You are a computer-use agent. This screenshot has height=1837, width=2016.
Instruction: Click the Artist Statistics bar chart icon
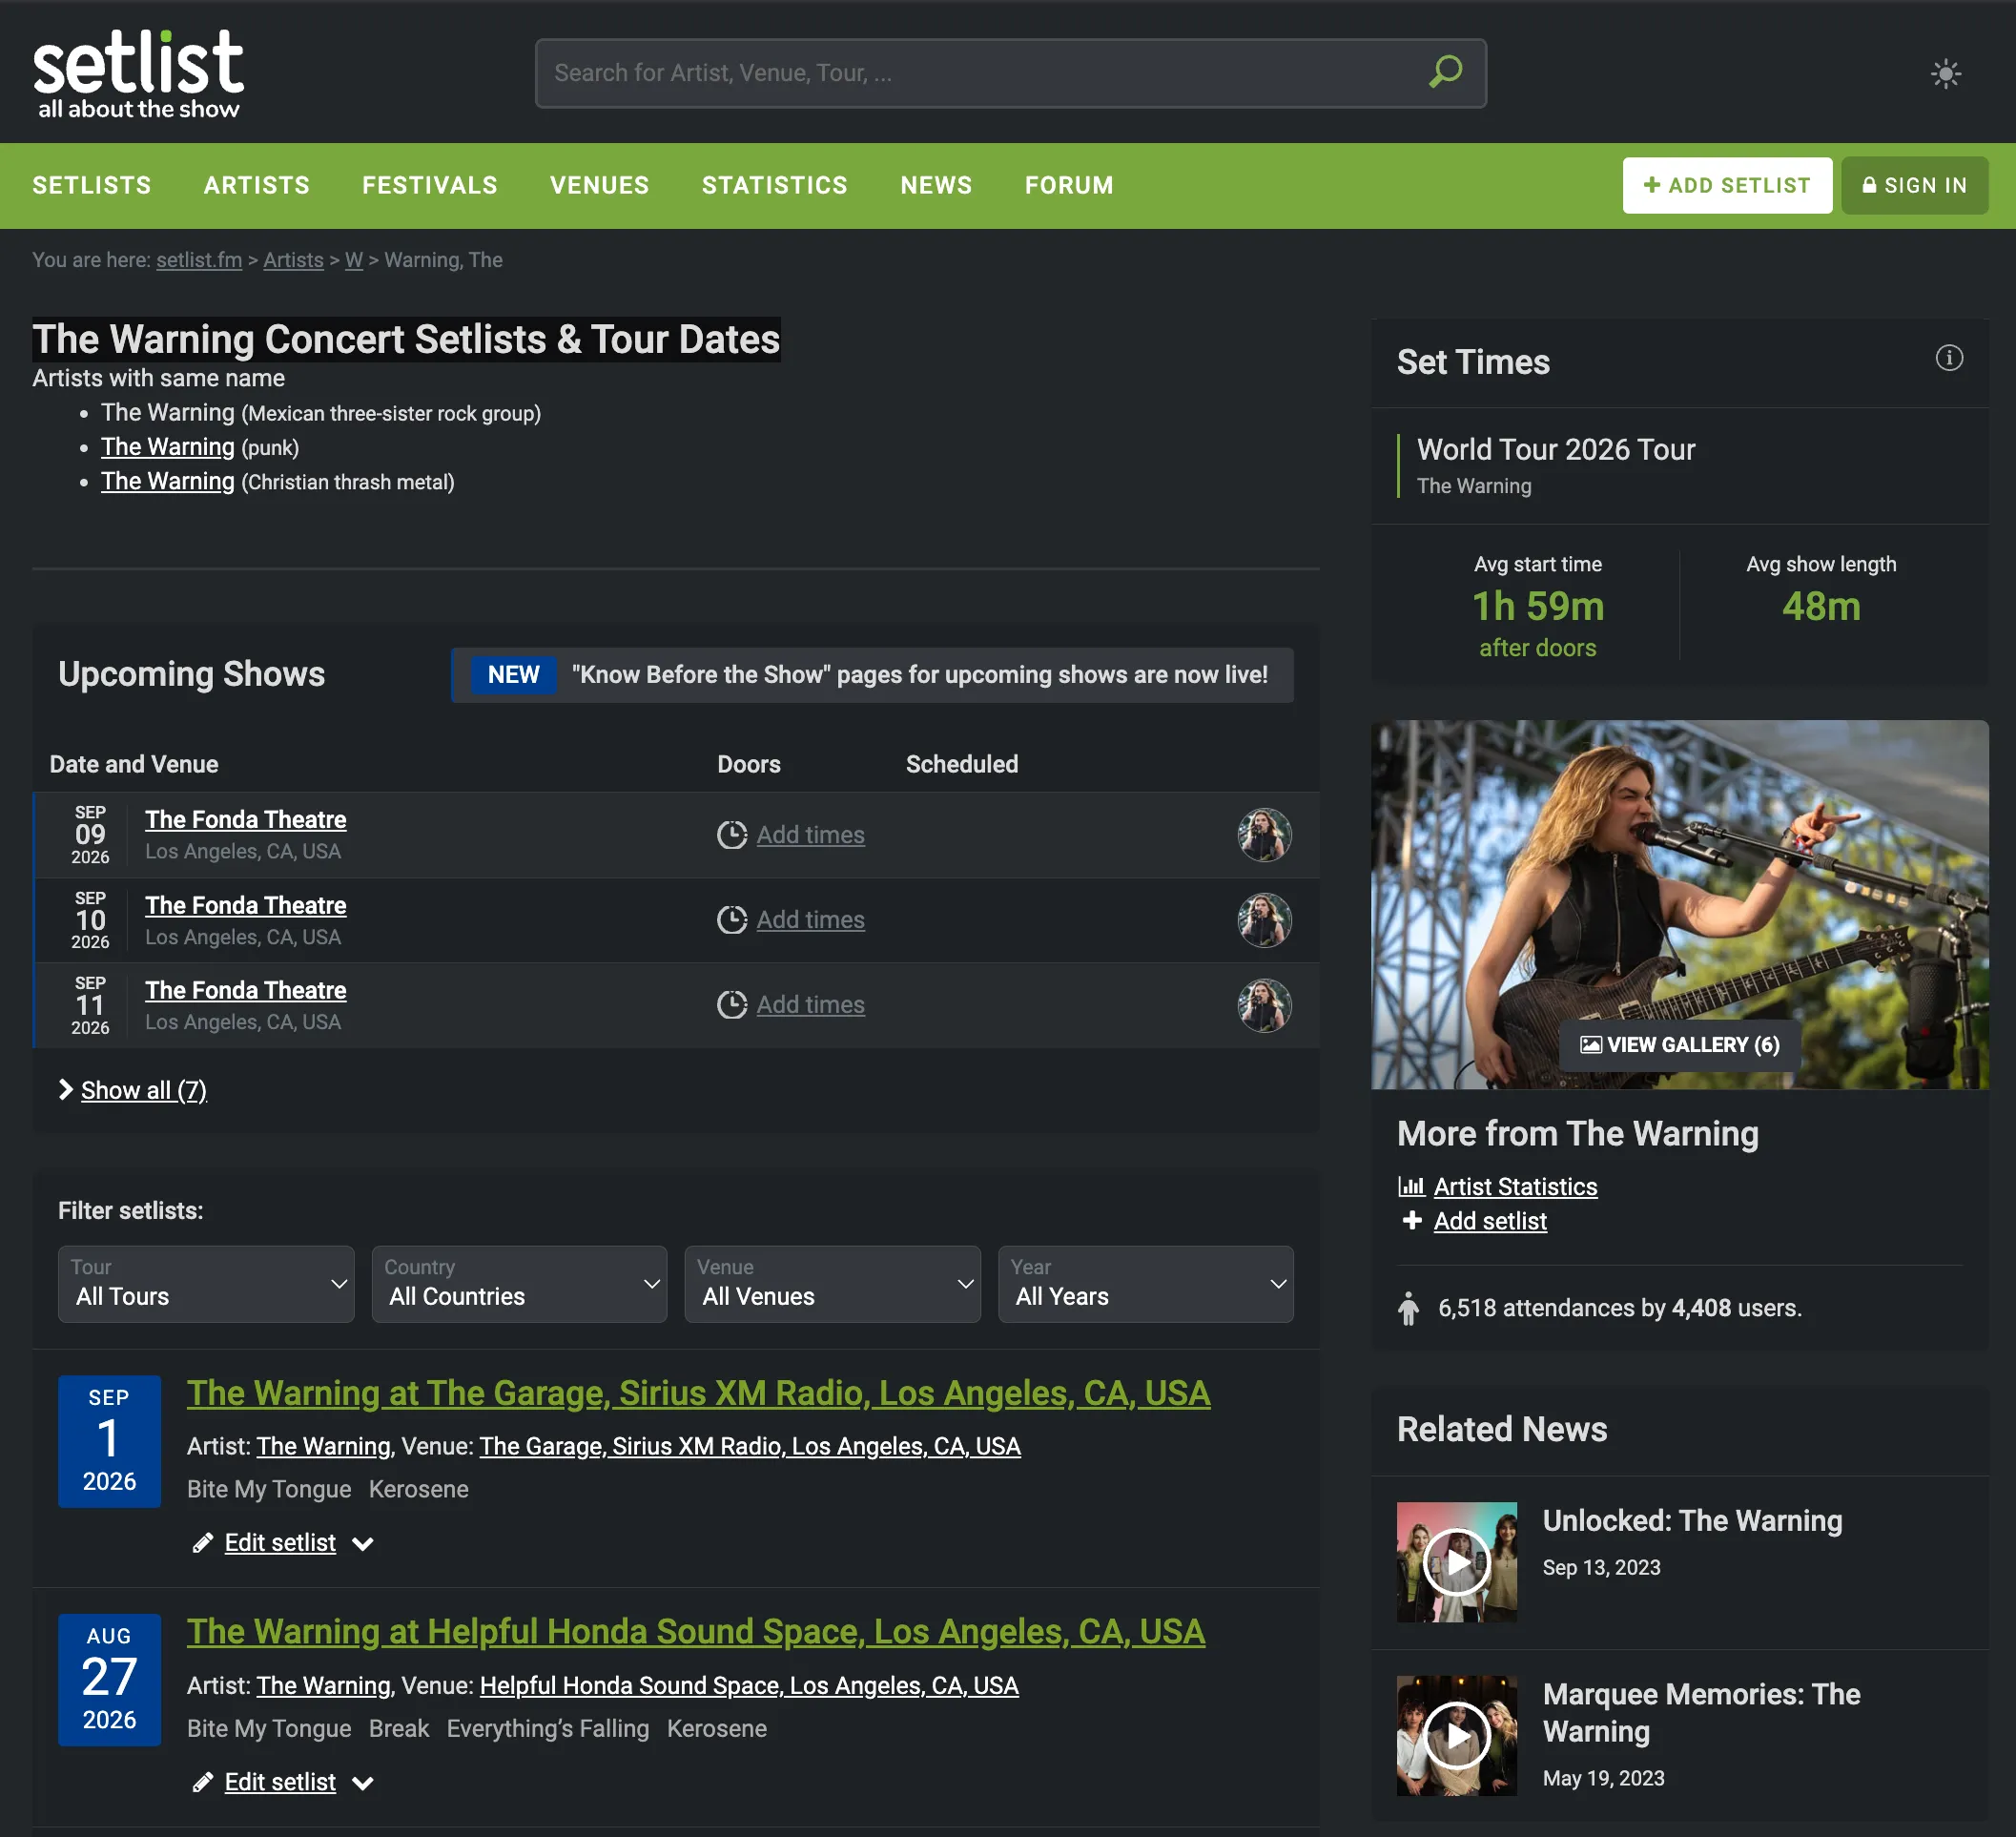[x=1411, y=1187]
